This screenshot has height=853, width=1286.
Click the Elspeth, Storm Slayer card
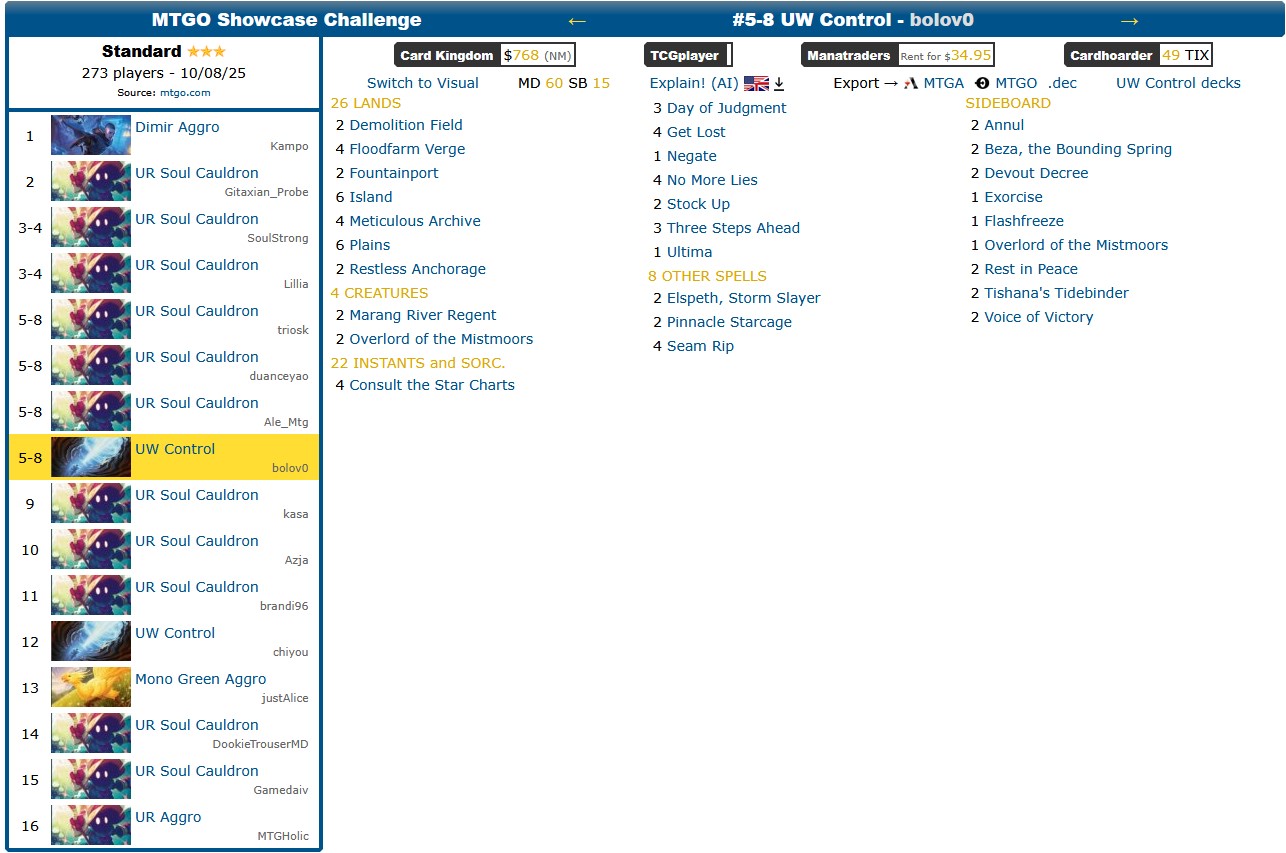(744, 298)
